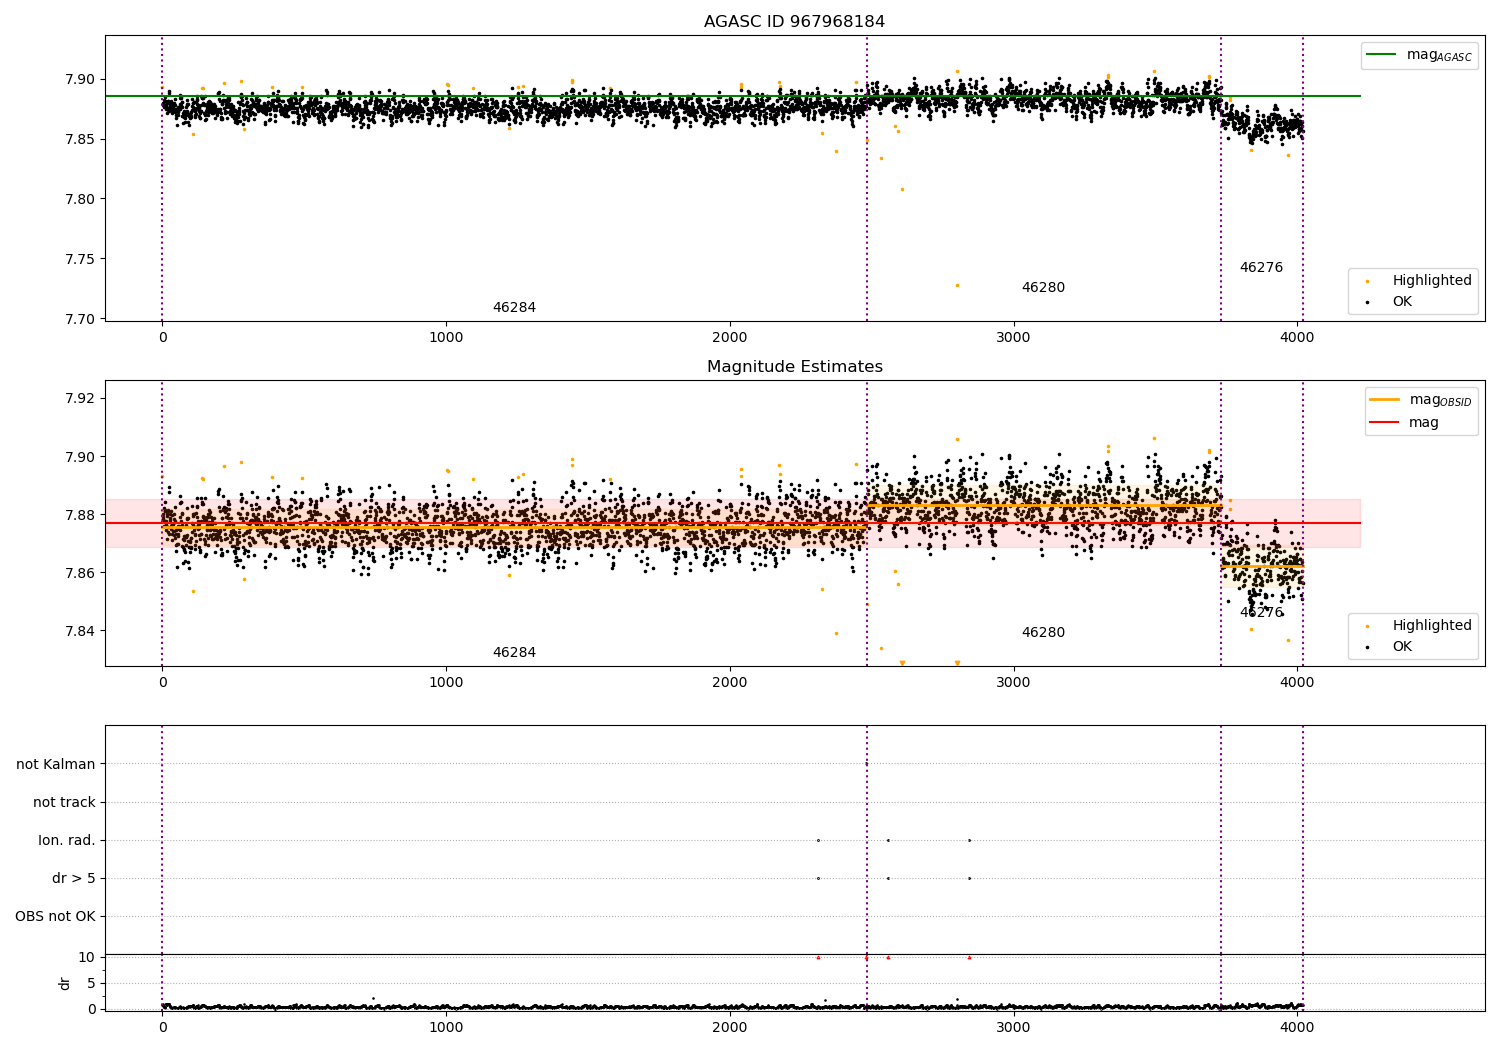Click x-tick 3000 under top plot
The width and height of the screenshot is (1500, 1050).
1013,338
